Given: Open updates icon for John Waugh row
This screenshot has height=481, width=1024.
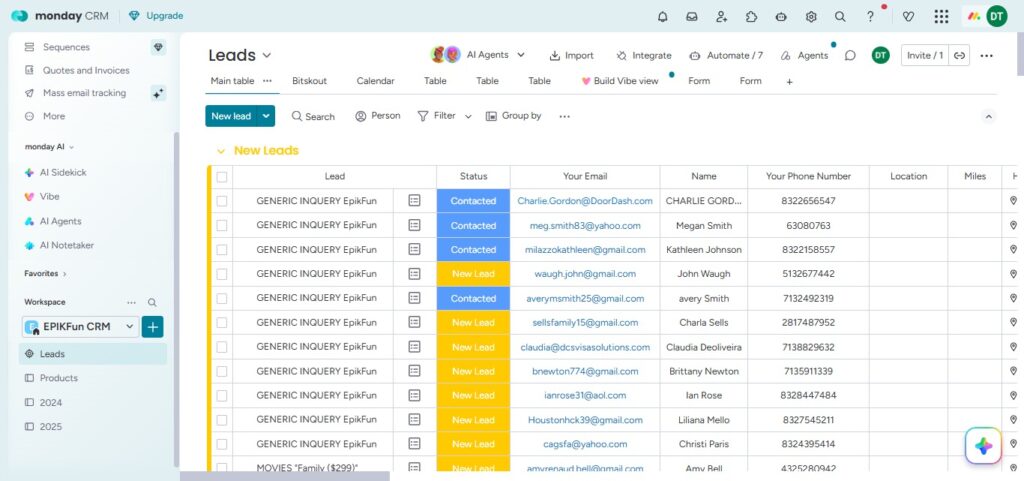Looking at the screenshot, I should click(x=414, y=273).
